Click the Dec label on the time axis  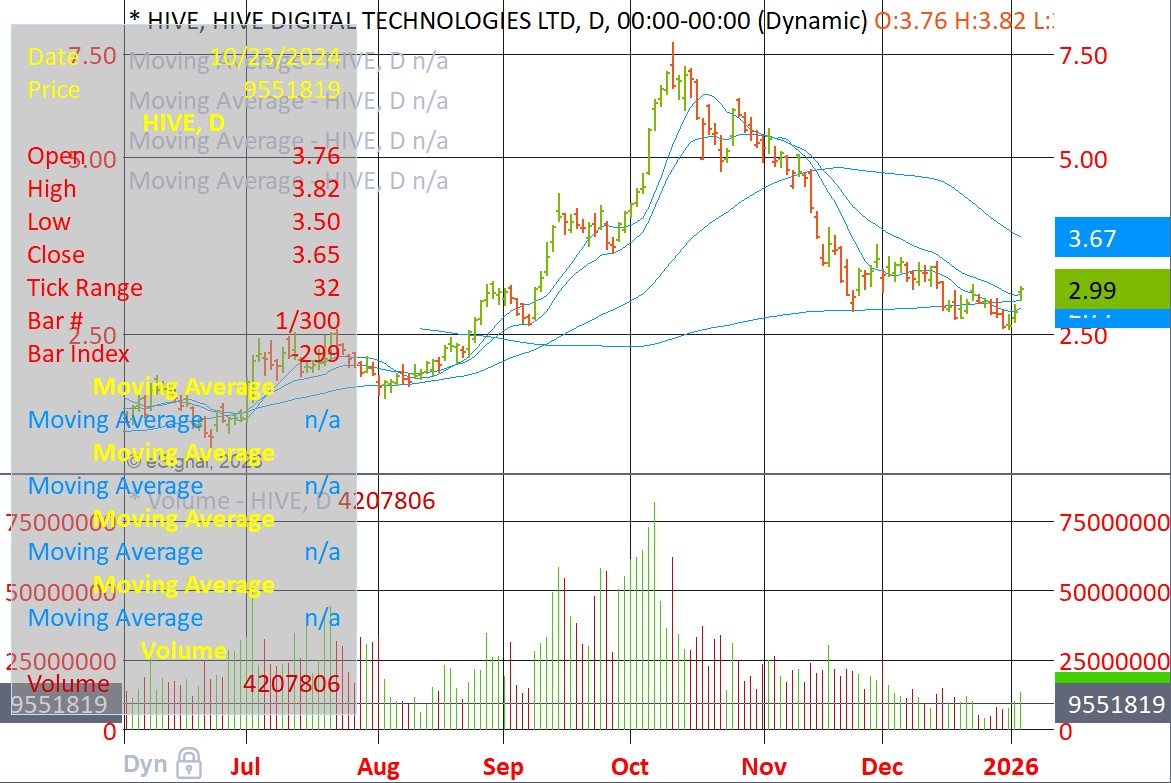point(882,767)
